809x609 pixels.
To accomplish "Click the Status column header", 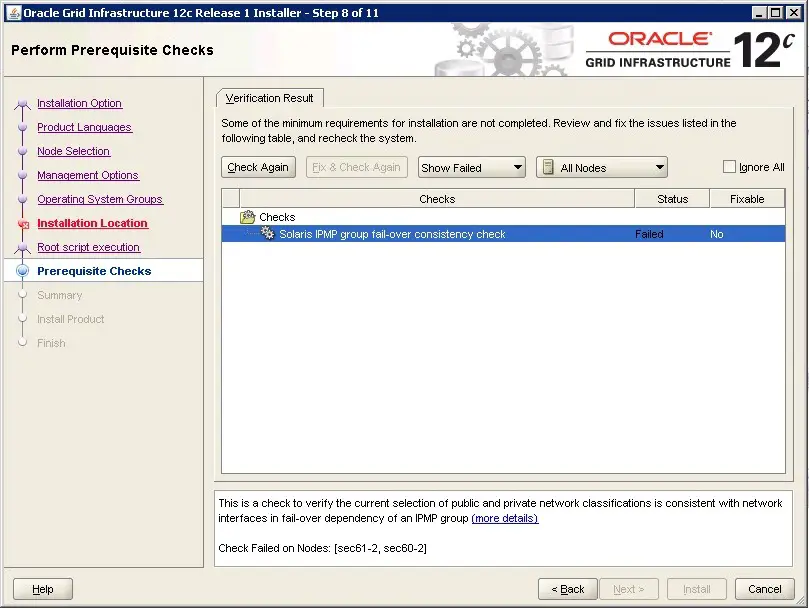I will 672,199.
